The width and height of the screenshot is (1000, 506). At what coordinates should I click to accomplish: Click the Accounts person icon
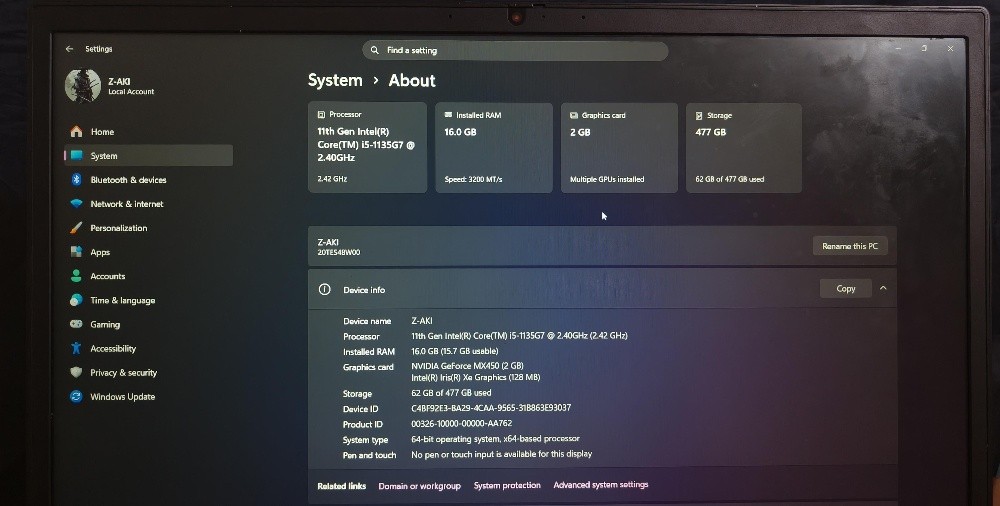click(x=77, y=276)
